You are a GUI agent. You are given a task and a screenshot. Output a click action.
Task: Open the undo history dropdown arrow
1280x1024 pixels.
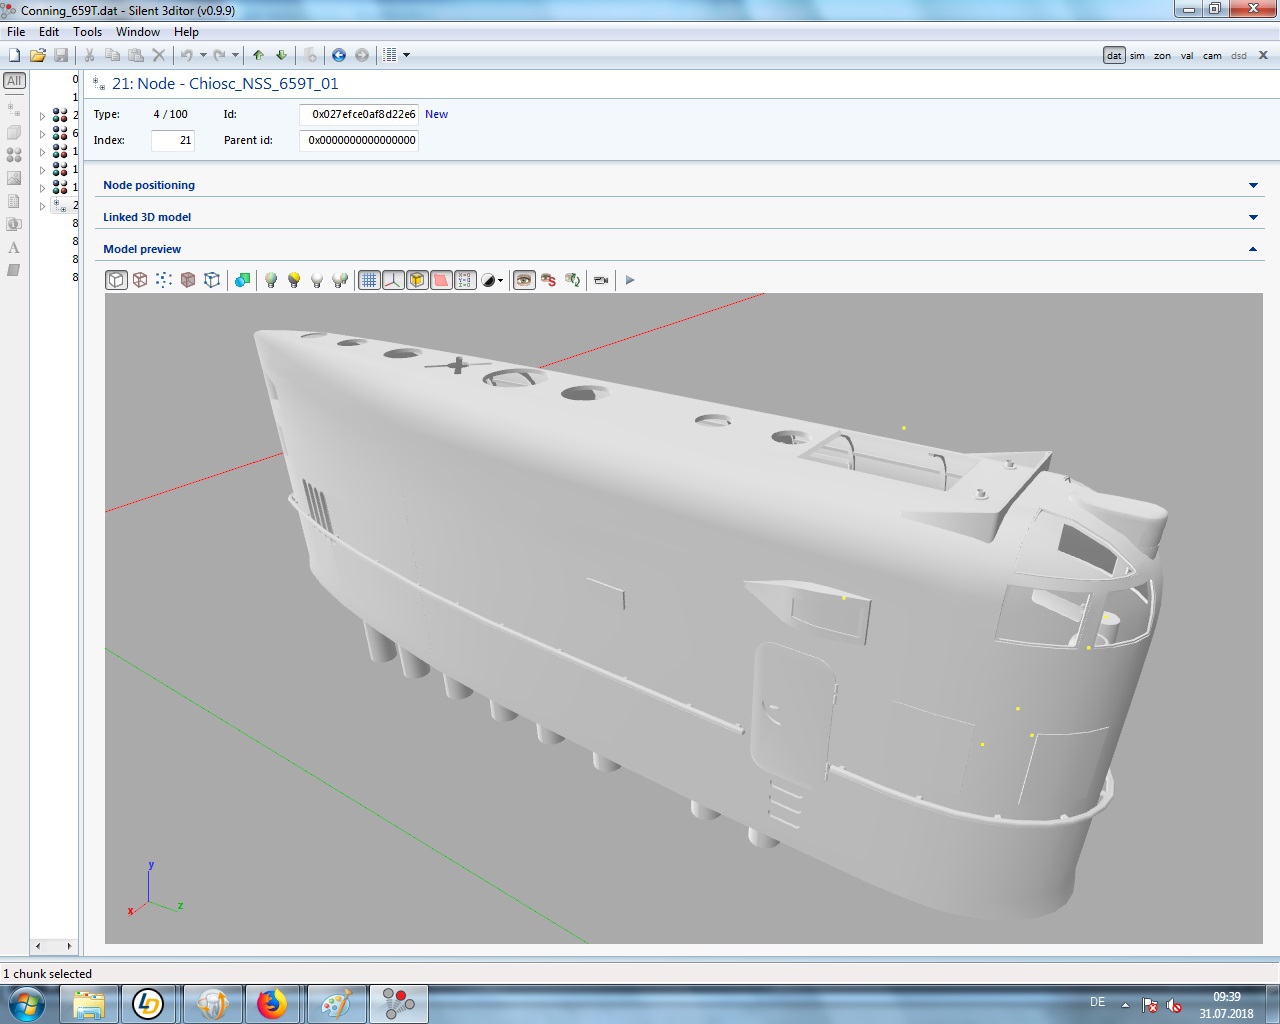coord(203,55)
